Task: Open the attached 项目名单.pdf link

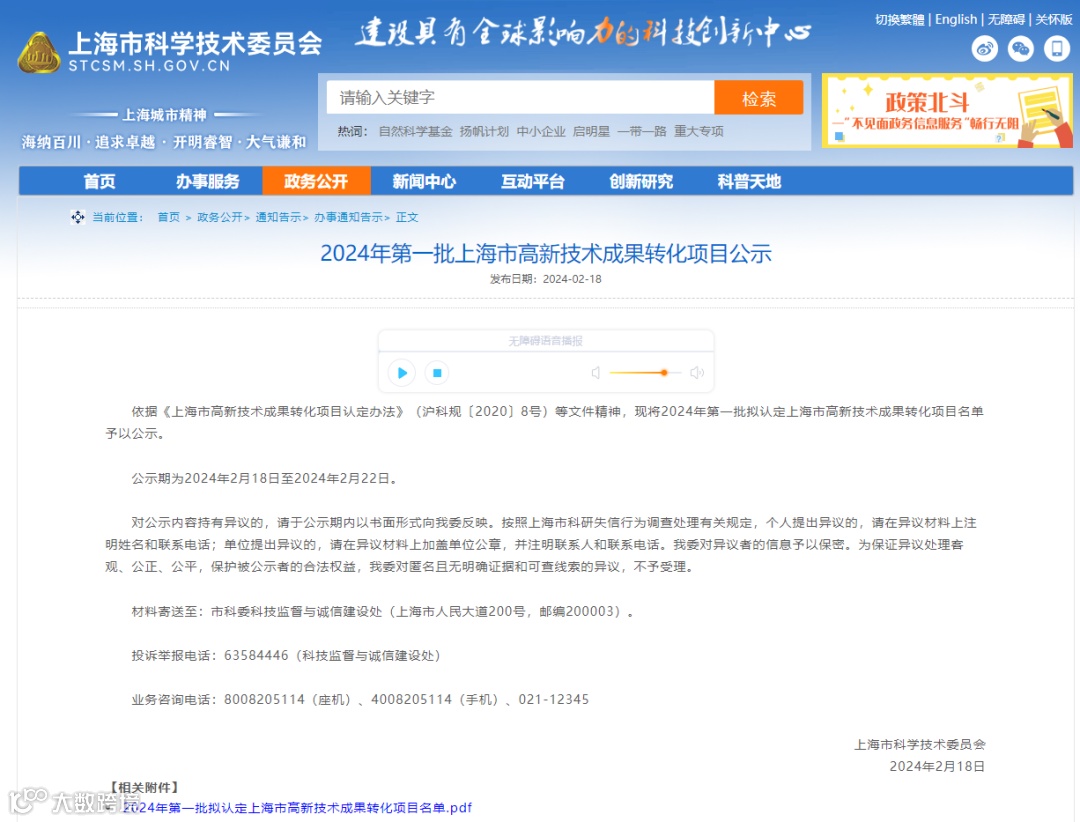Action: [298, 808]
